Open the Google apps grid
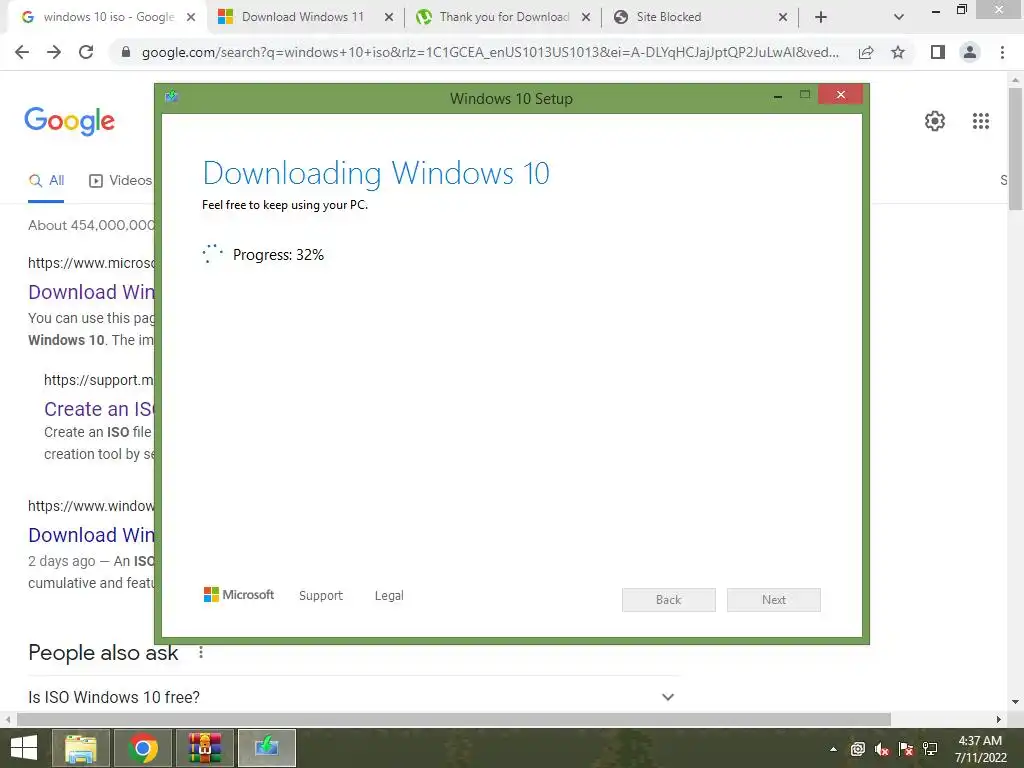Image resolution: width=1024 pixels, height=768 pixels. (981, 121)
